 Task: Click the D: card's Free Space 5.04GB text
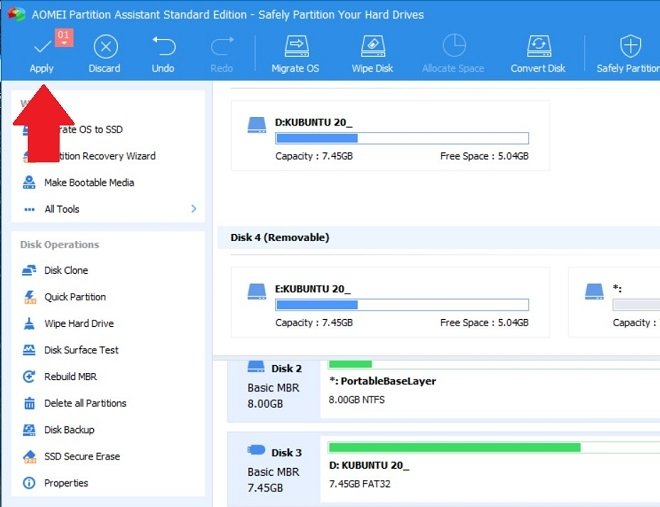click(484, 156)
